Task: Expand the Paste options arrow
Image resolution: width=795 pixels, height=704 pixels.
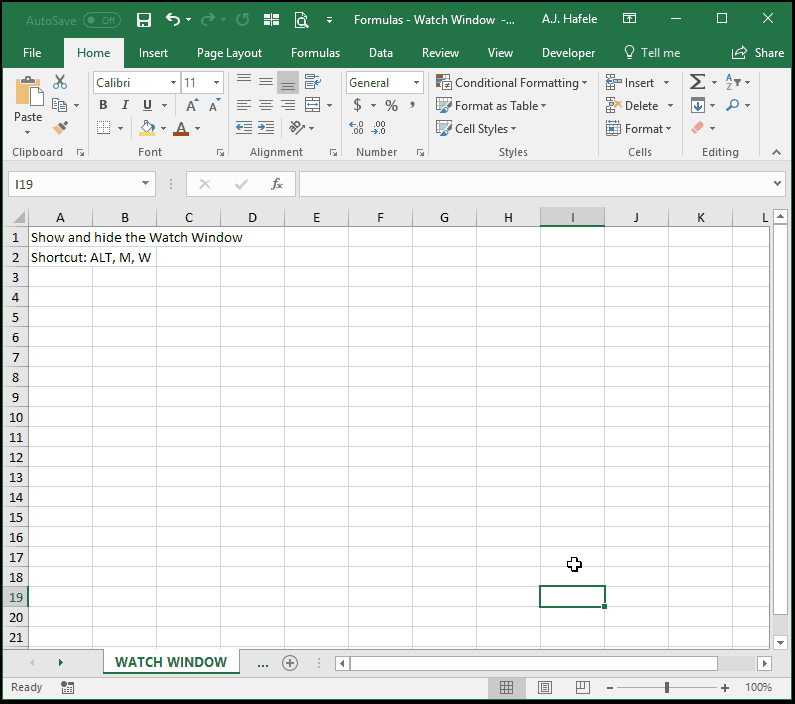Action: pos(28,132)
